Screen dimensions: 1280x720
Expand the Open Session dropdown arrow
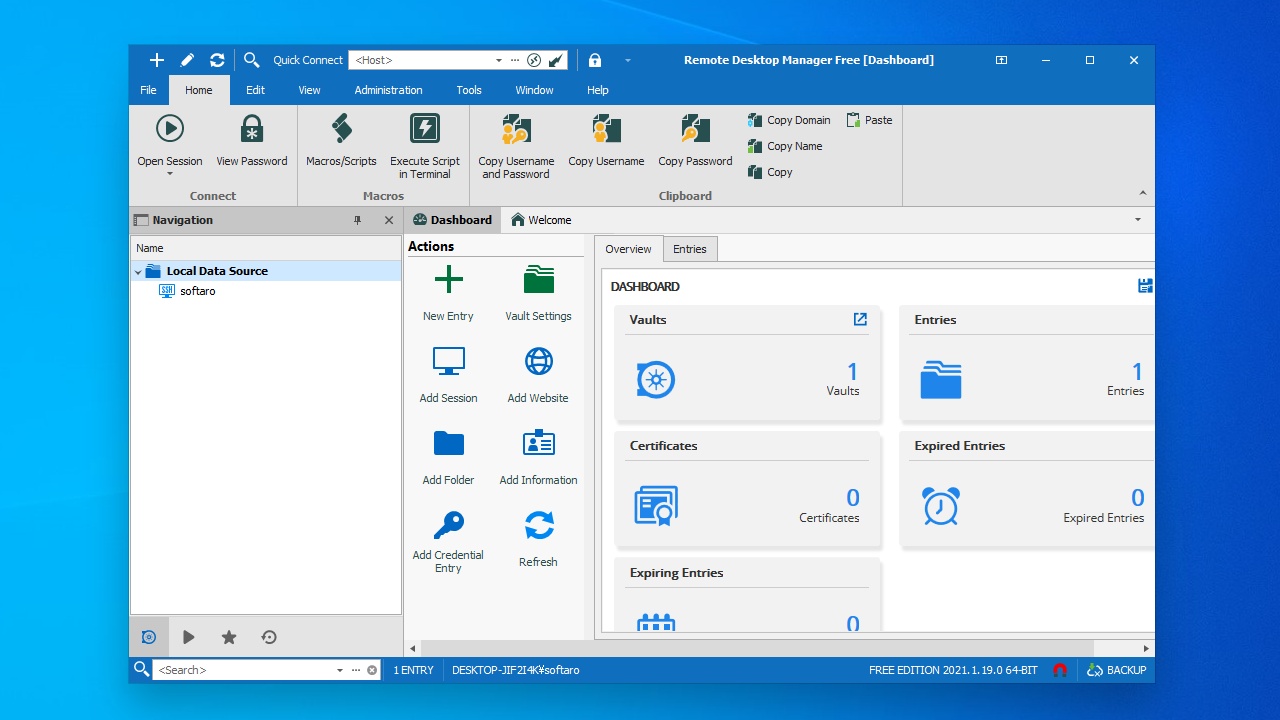(170, 175)
